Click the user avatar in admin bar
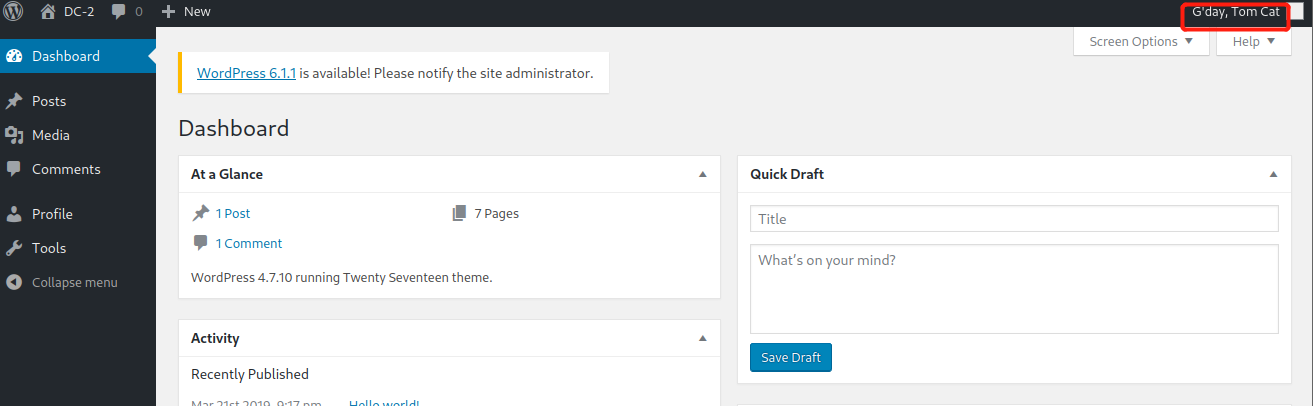This screenshot has width=1313, height=406. [1297, 12]
